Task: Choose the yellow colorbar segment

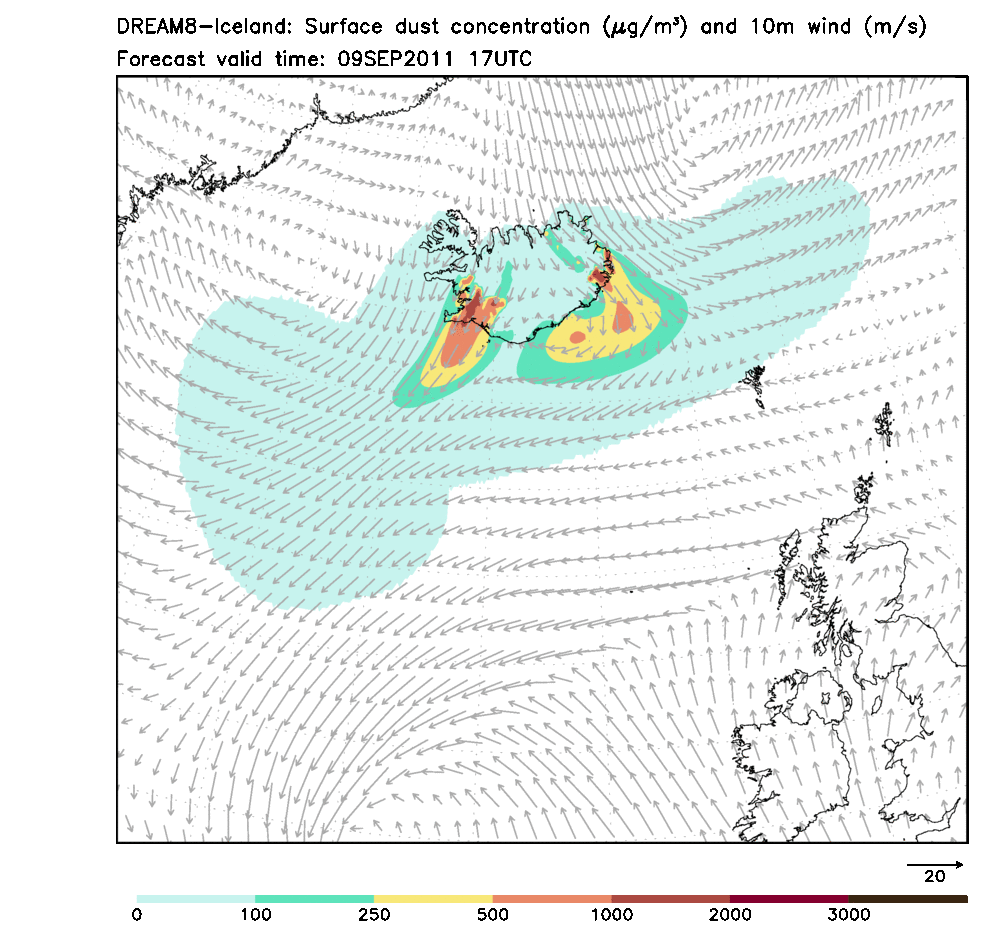Action: point(433,899)
